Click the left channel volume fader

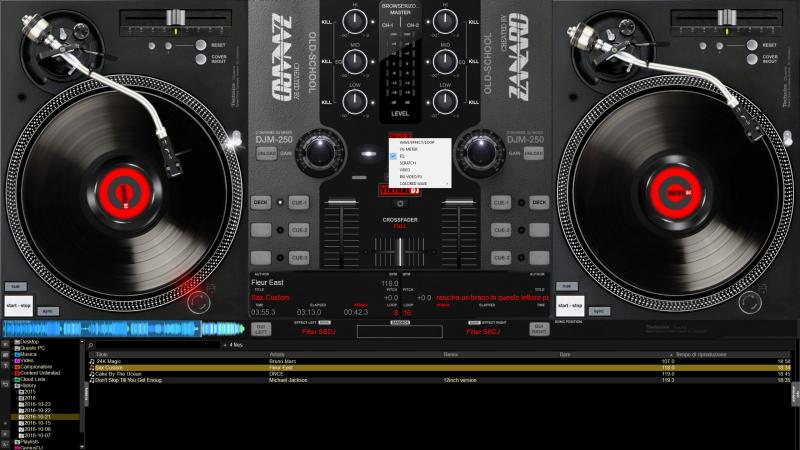(x=341, y=203)
